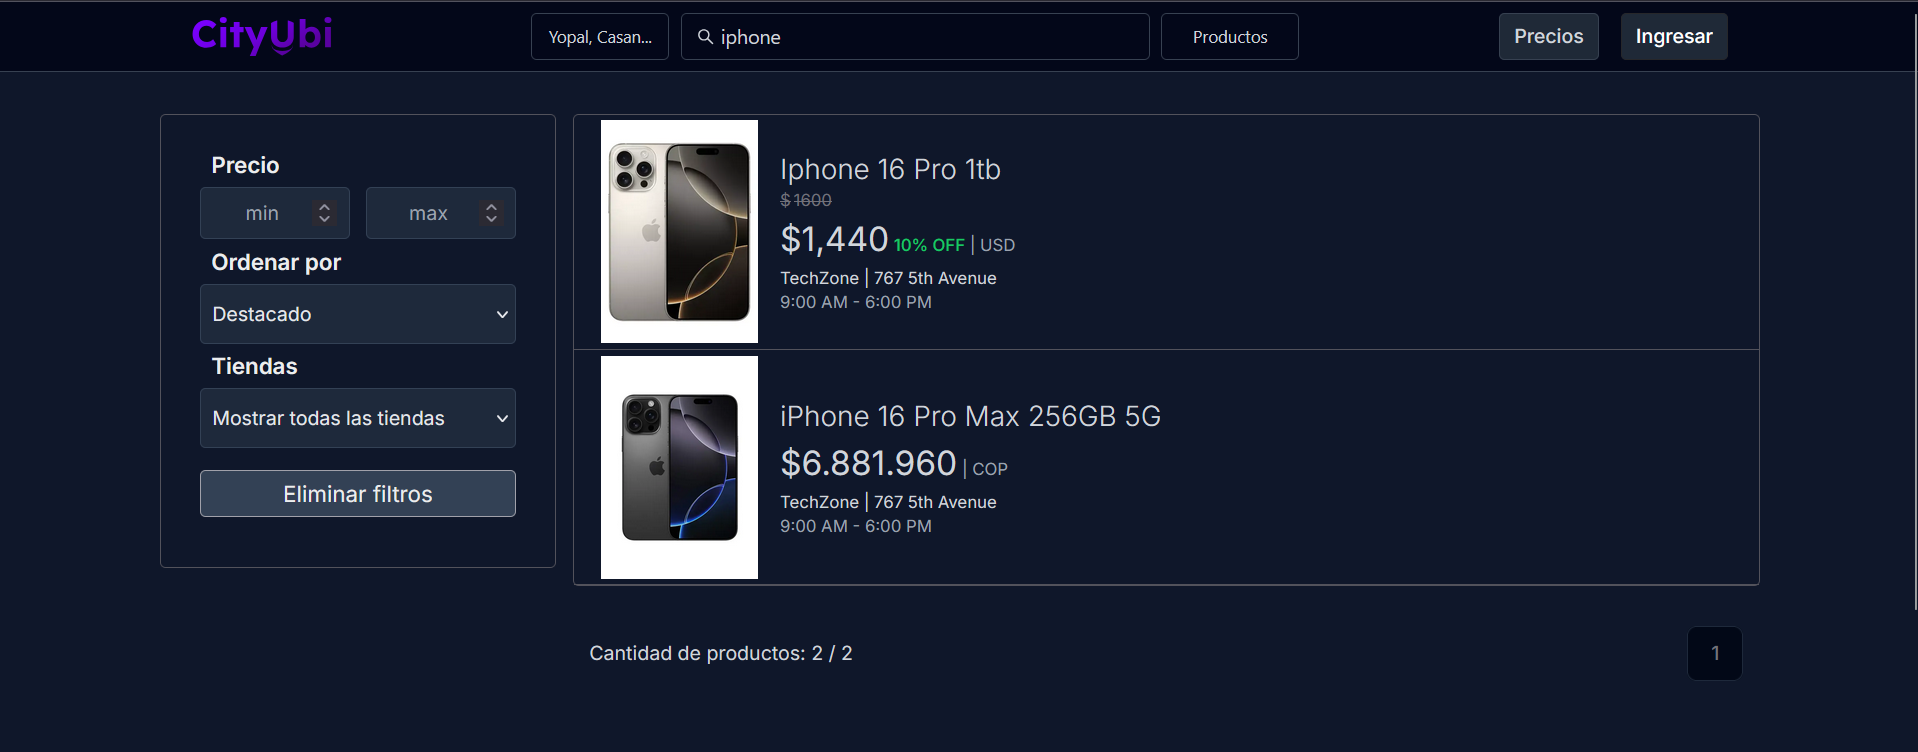Click the min price stepper arrows

pyautogui.click(x=324, y=213)
